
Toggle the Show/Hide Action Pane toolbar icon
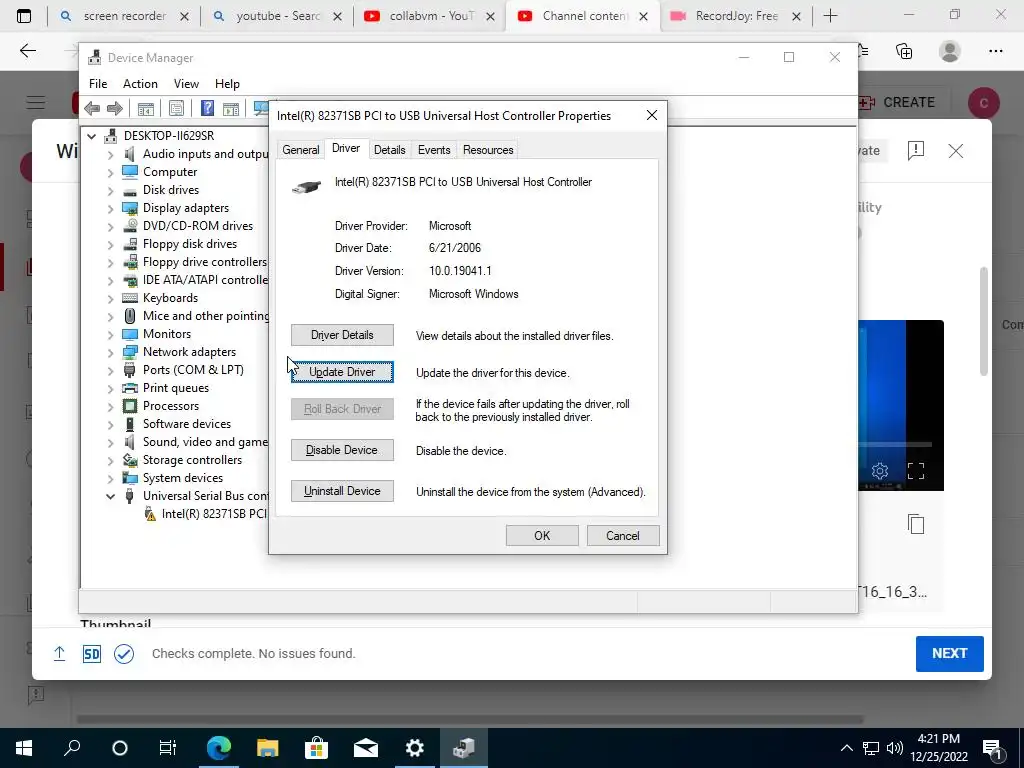pyautogui.click(x=231, y=108)
